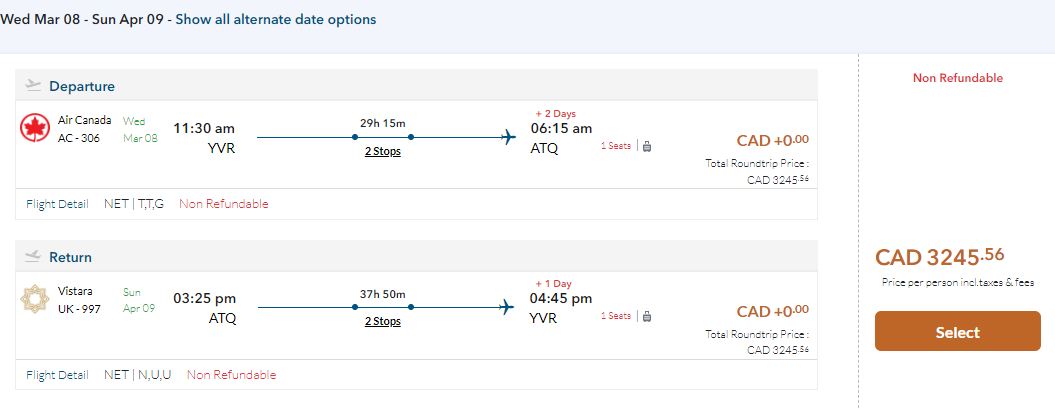Click the baggage icon on return flight
The height and width of the screenshot is (410, 1055).
click(647, 317)
